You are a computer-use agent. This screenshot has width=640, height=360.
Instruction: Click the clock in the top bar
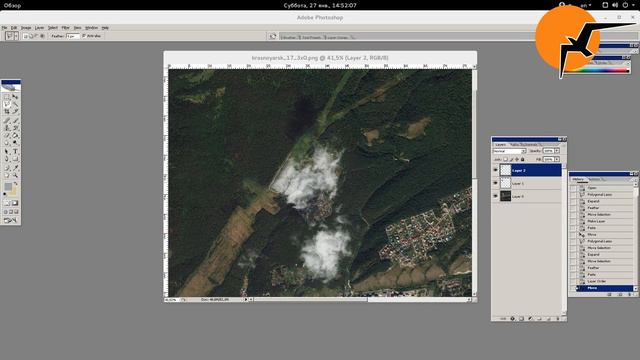320,5
